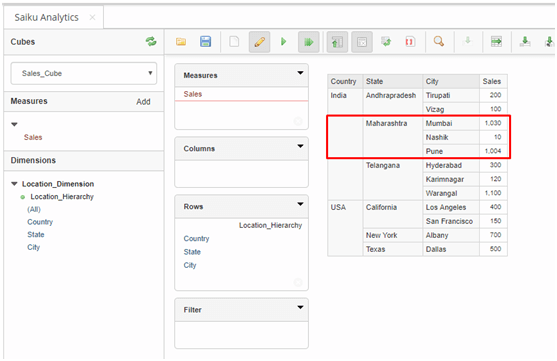Select State level in Dimensions tree
This screenshot has height=361, width=557.
pyautogui.click(x=36, y=235)
